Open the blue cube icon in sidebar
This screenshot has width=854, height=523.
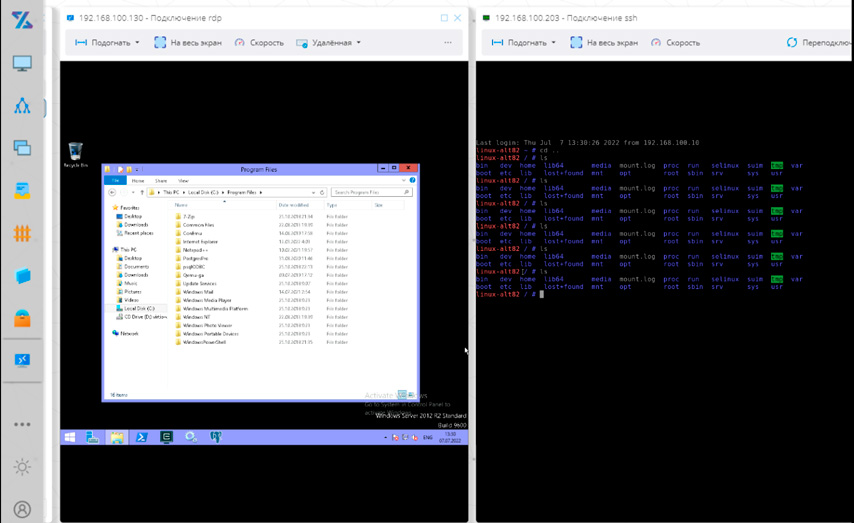22,276
